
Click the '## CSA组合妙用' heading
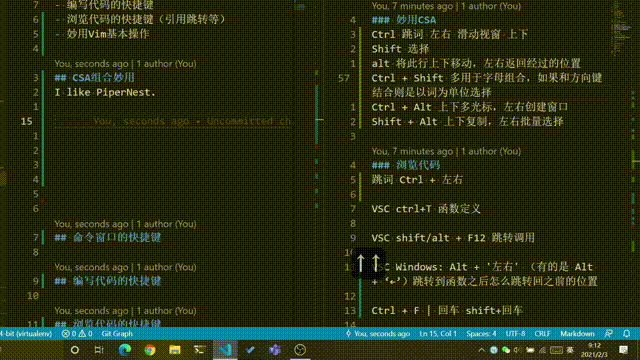(x=94, y=78)
